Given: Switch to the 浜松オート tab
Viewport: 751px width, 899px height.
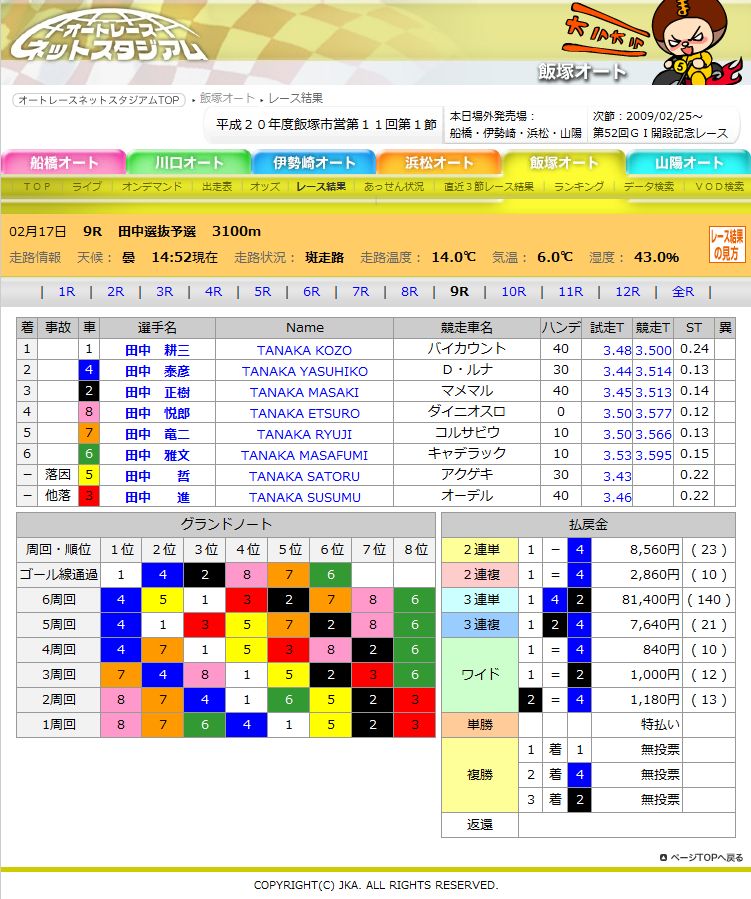Looking at the screenshot, I should coord(439,162).
